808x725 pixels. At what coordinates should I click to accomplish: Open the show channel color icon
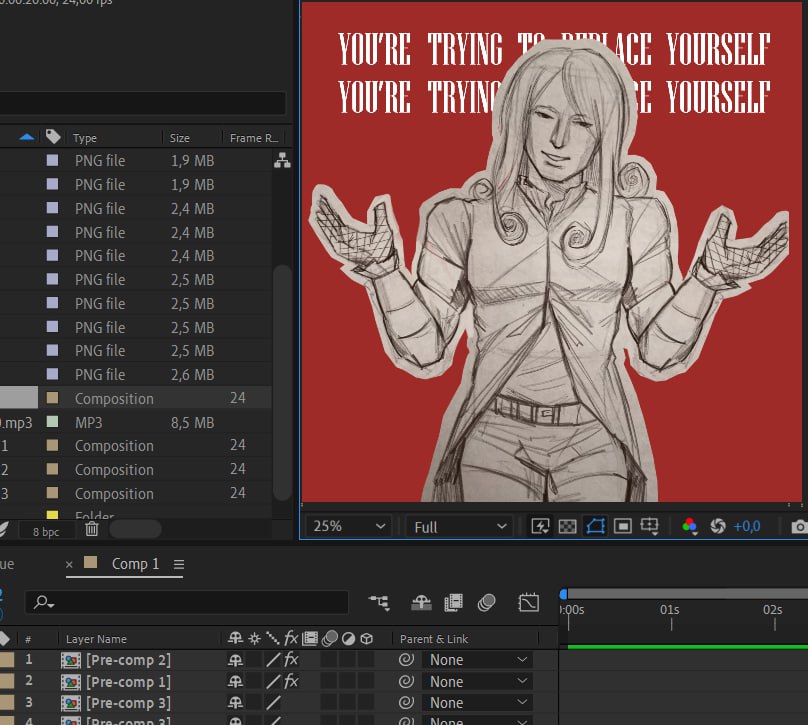689,526
